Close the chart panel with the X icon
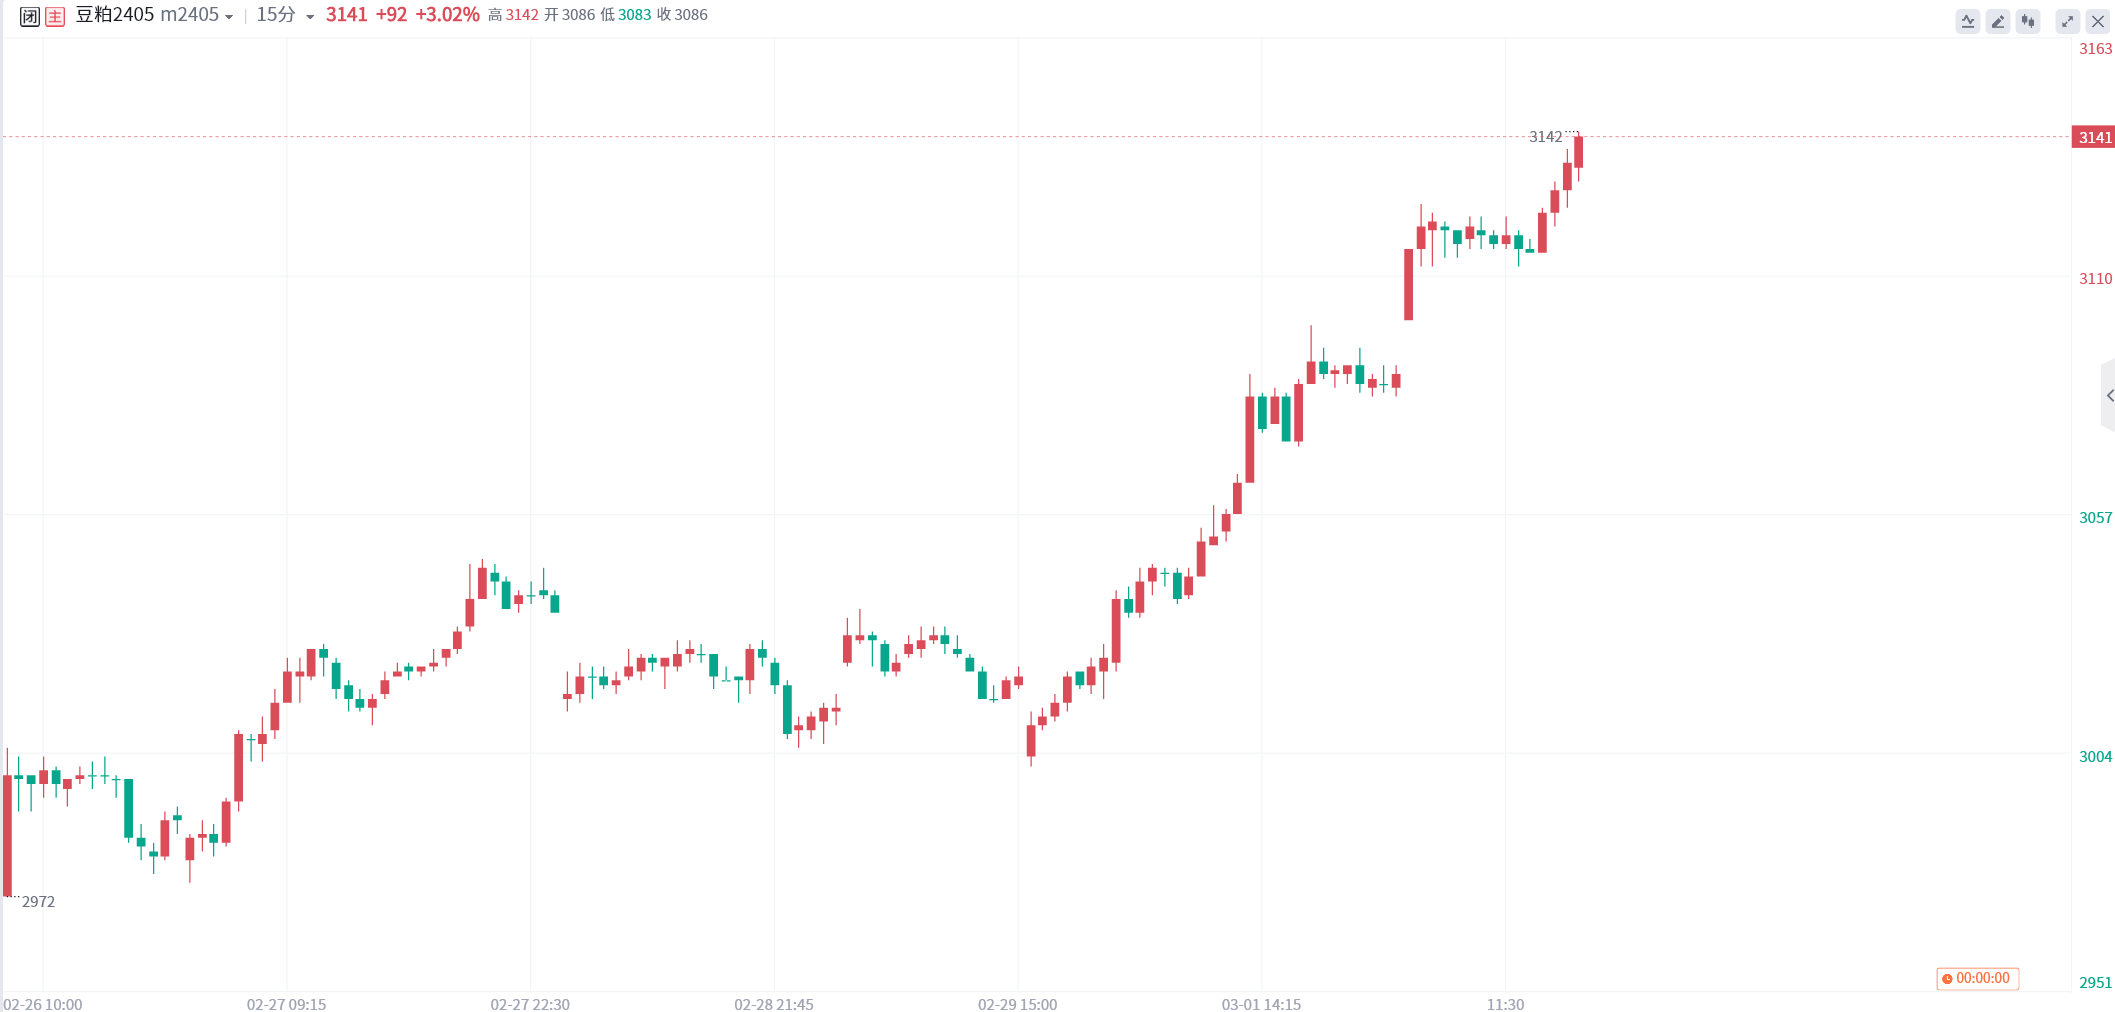This screenshot has height=1012, width=2115. [2098, 21]
